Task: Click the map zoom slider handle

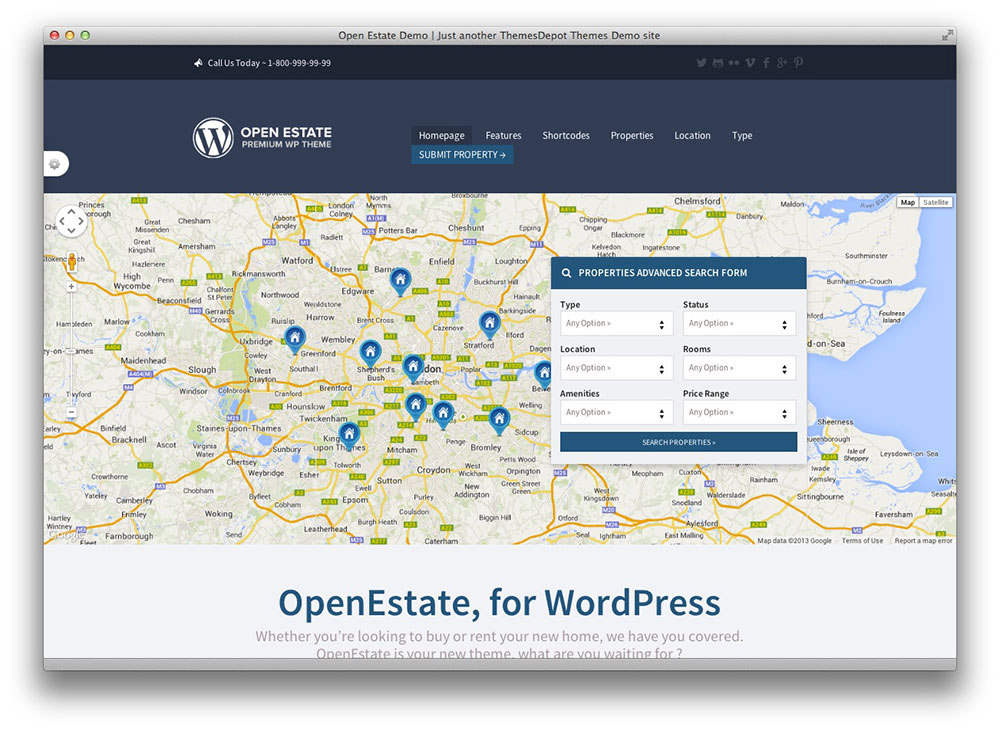Action: (71, 351)
